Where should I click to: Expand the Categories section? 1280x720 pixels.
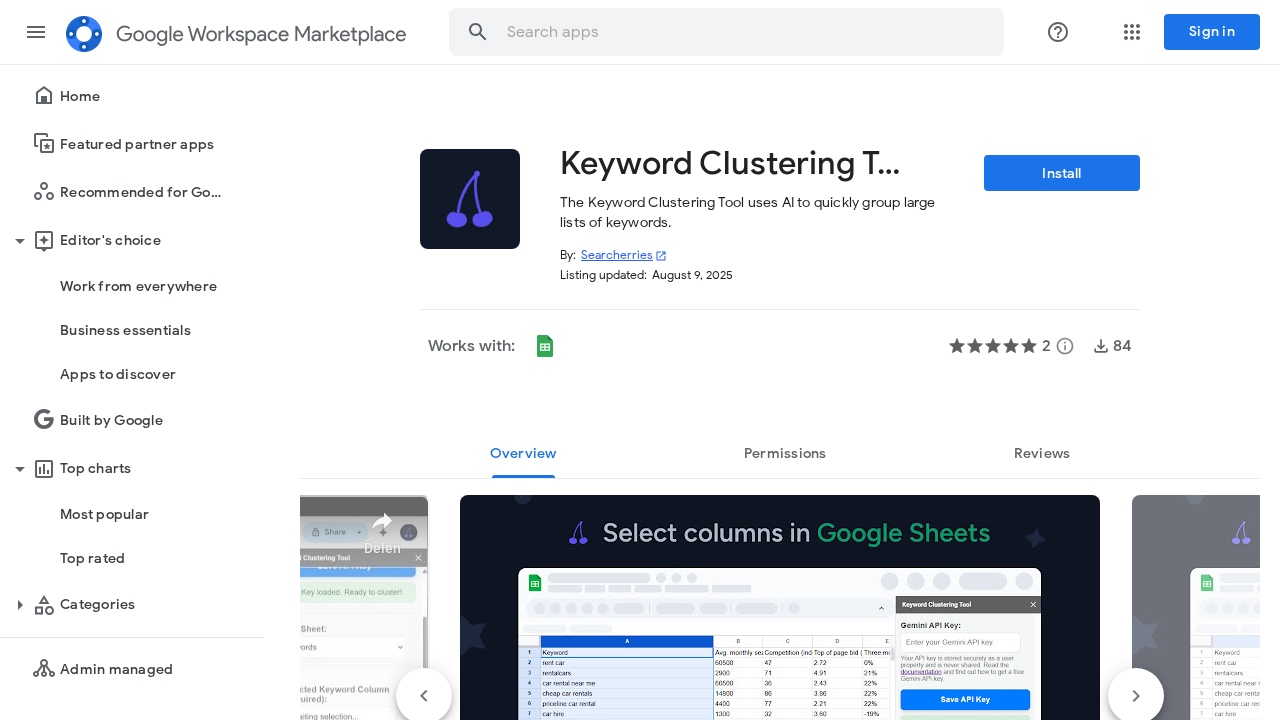pyautogui.click(x=19, y=605)
